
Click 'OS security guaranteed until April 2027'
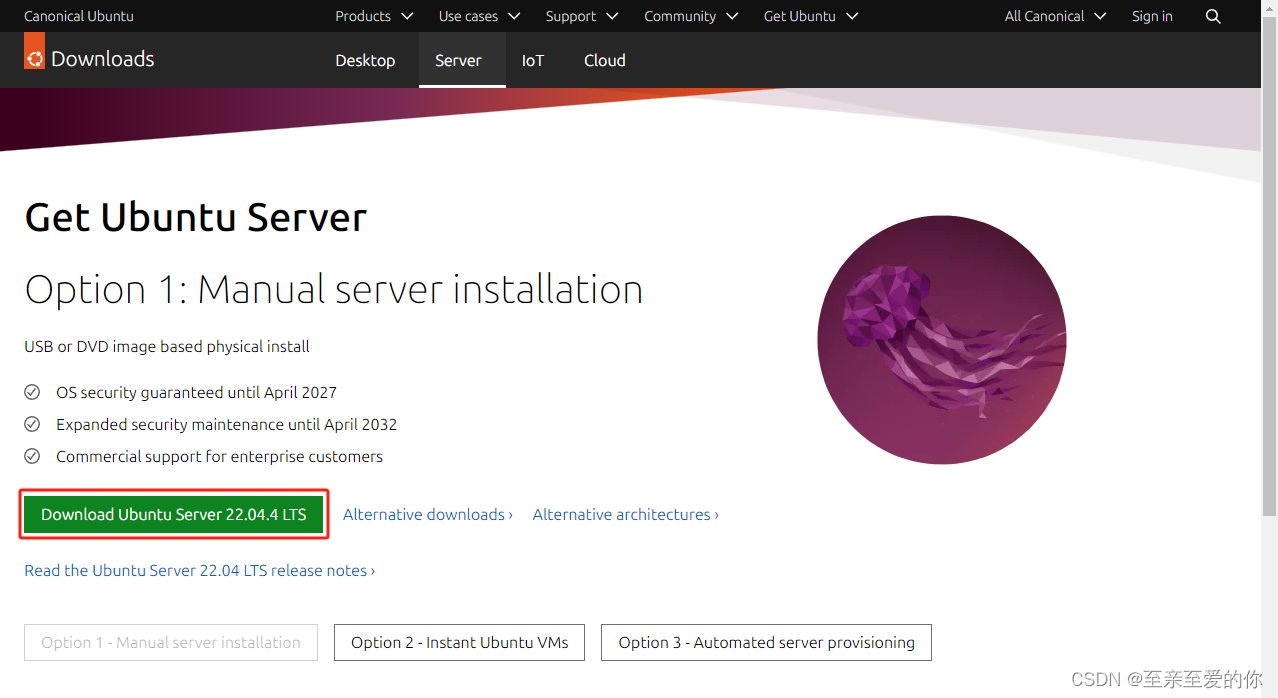(x=196, y=393)
